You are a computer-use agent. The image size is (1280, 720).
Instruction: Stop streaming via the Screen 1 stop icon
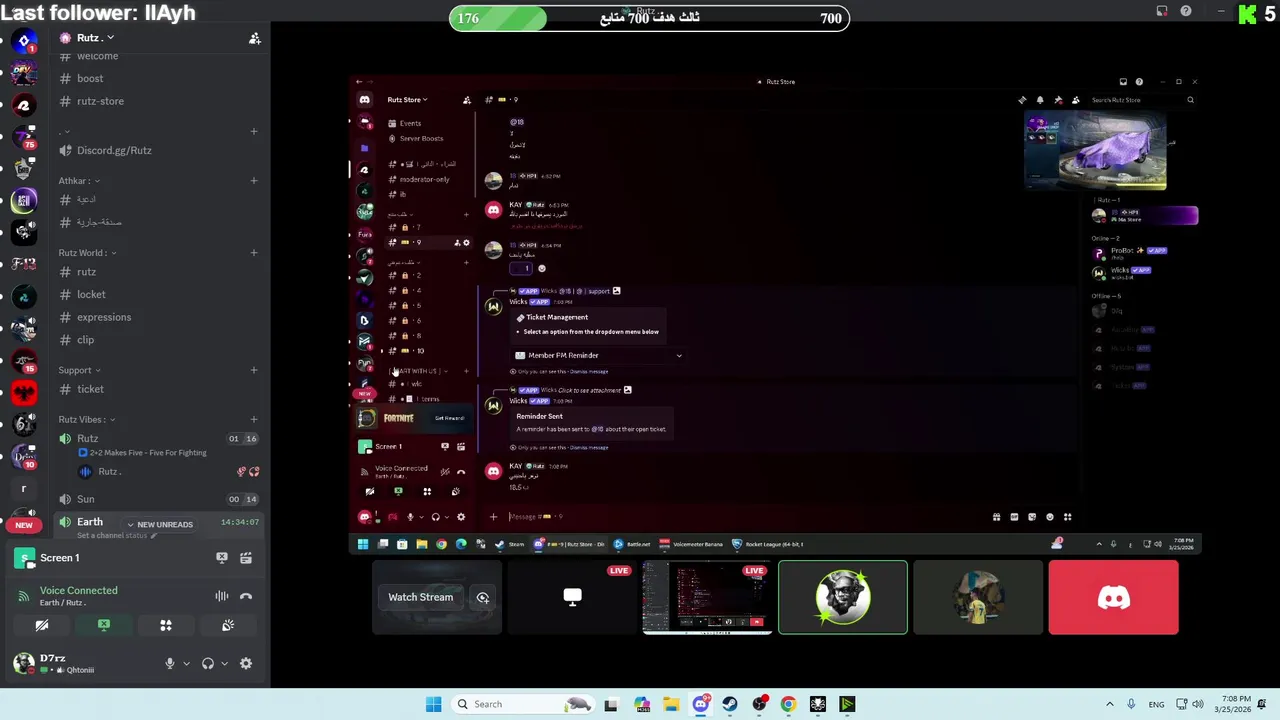point(222,558)
